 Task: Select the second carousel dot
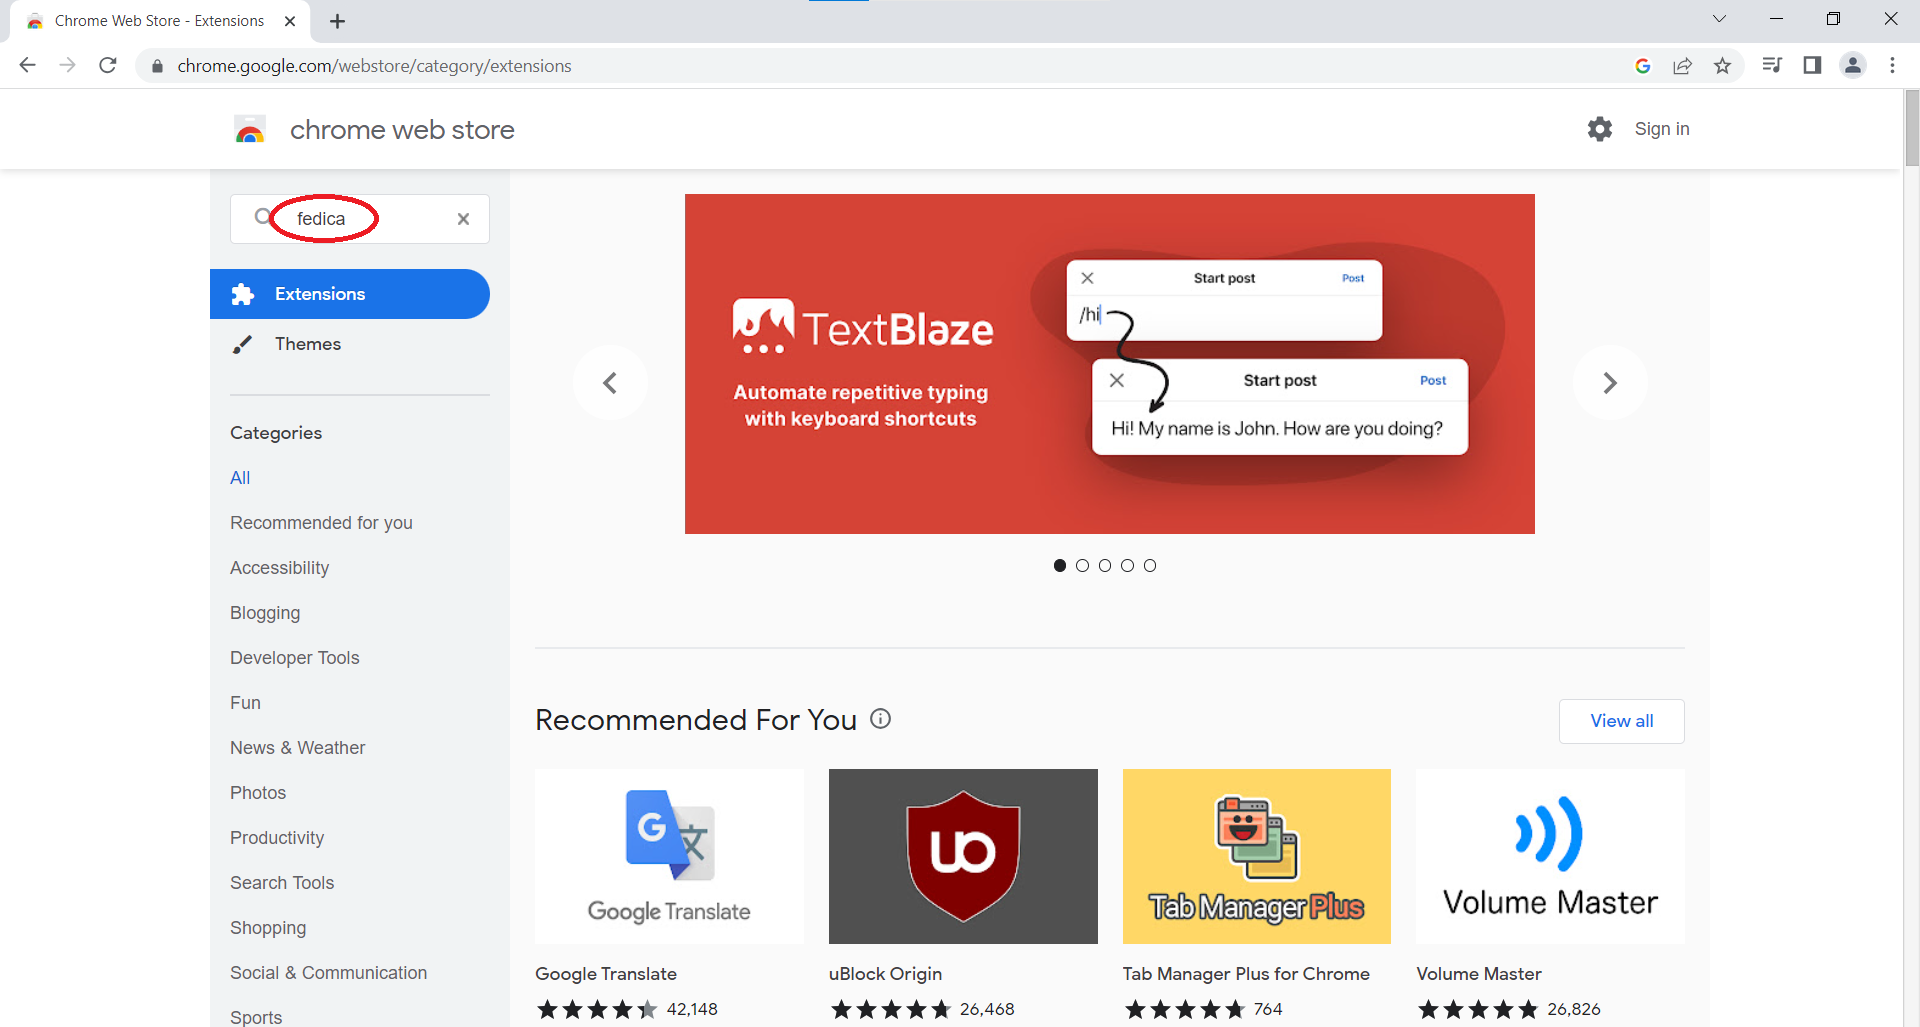tap(1082, 566)
